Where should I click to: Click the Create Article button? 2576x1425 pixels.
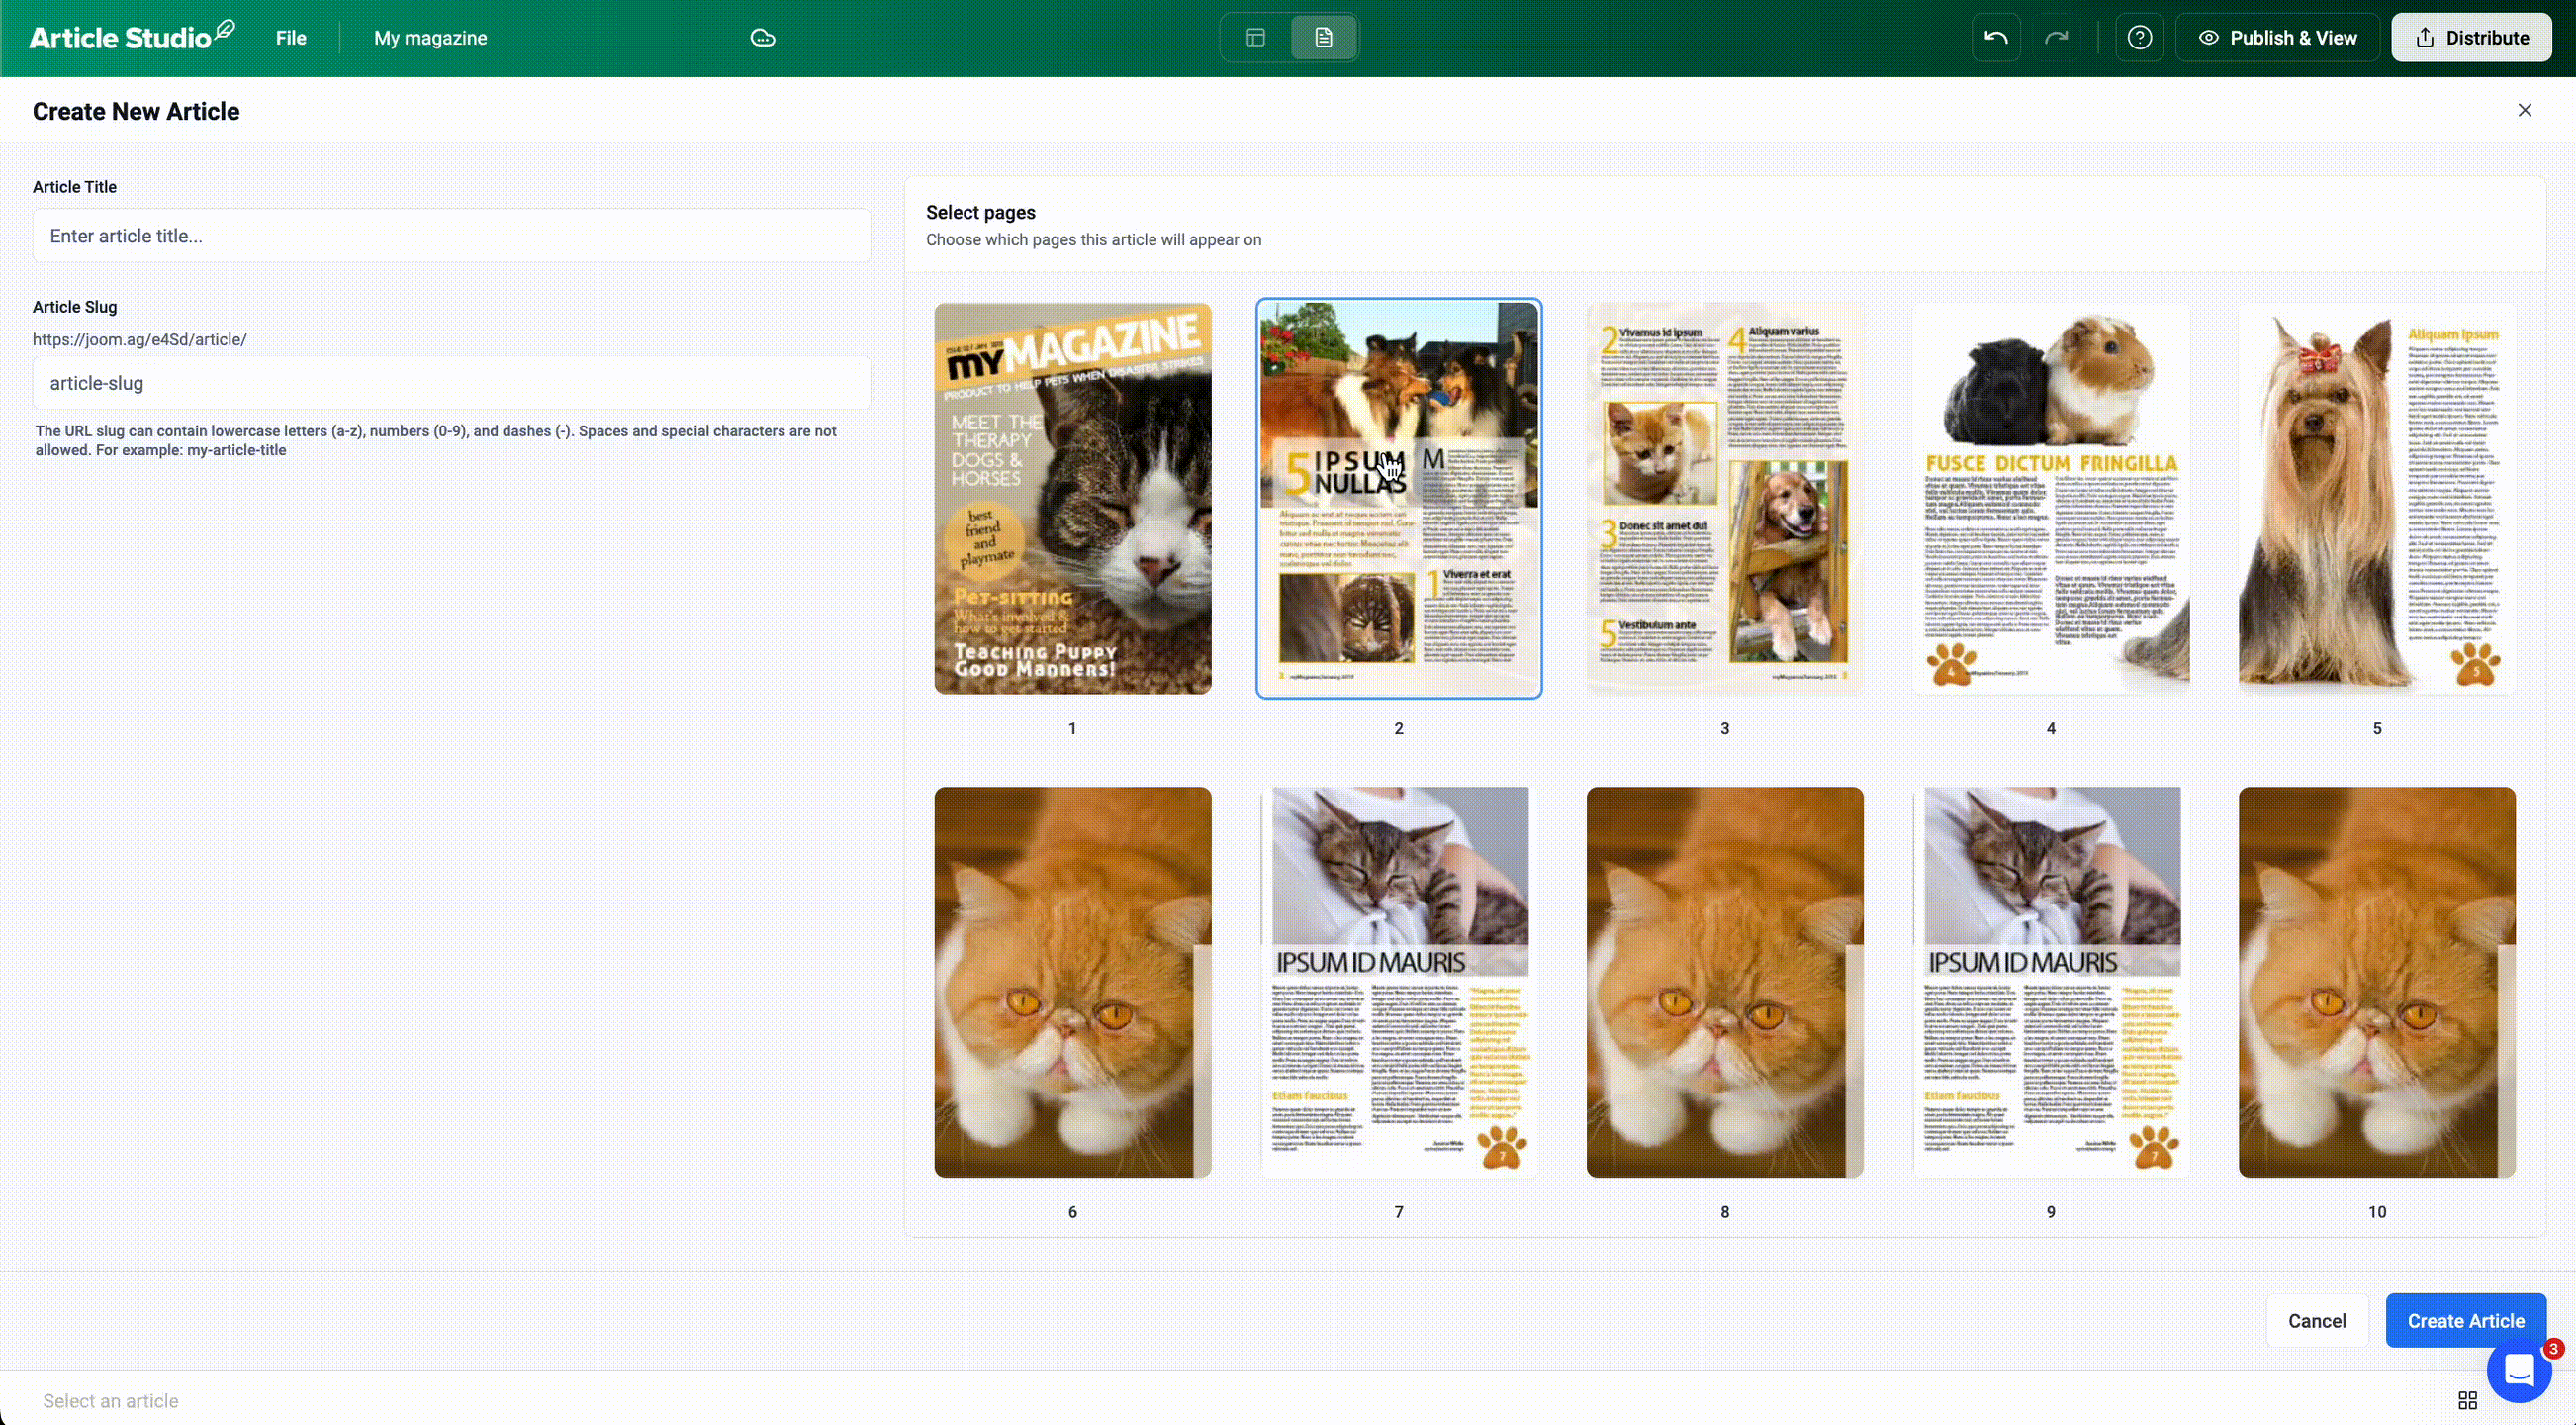2465,1320
